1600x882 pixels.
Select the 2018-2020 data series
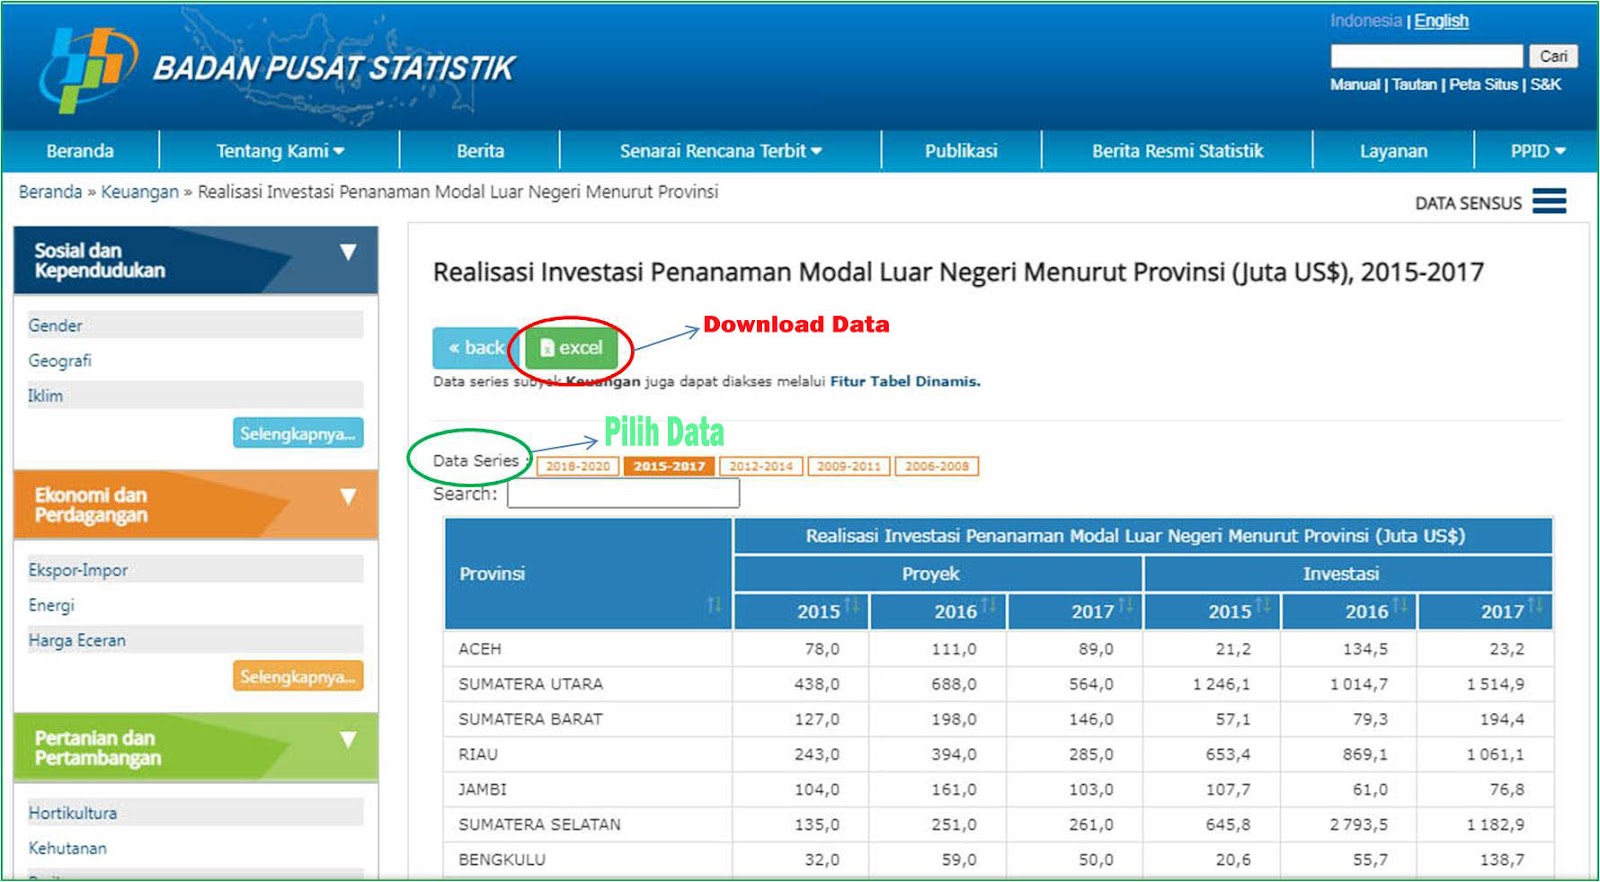577,467
